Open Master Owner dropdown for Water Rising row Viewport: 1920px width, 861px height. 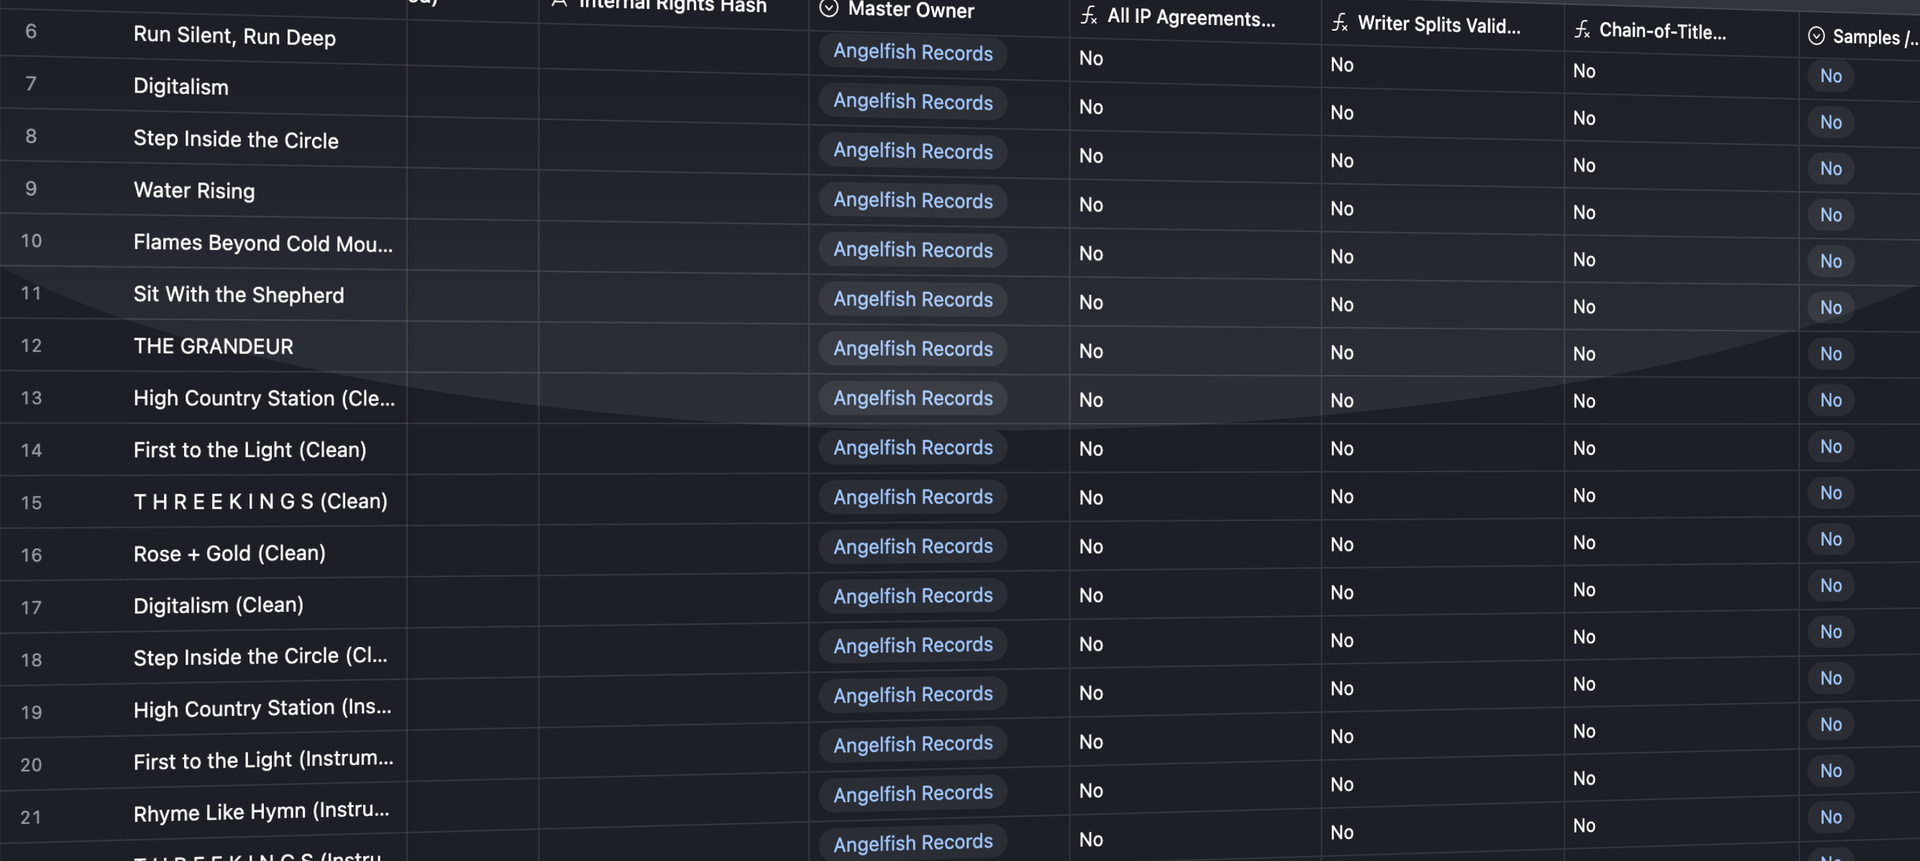(x=913, y=201)
